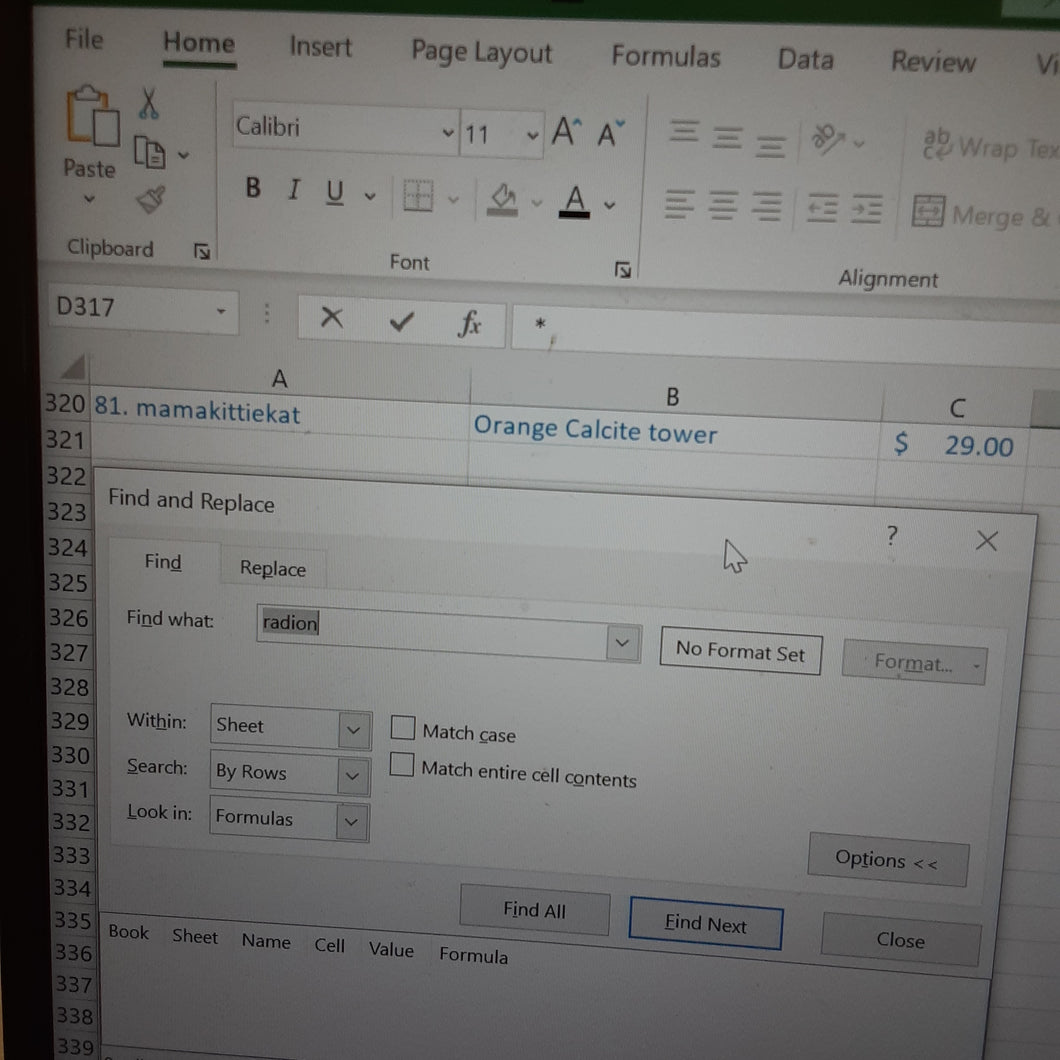Enable the Match case checkbox
1060x1060 pixels.
[403, 728]
